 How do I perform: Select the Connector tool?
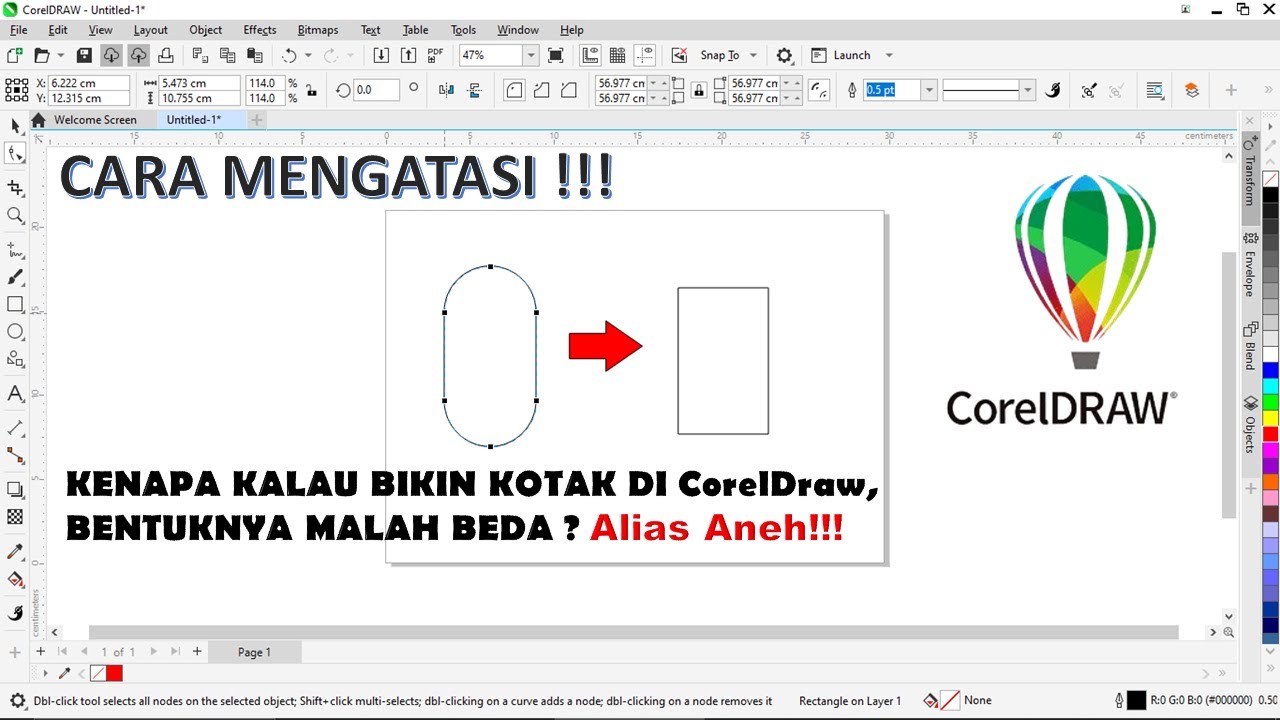pyautogui.click(x=15, y=455)
